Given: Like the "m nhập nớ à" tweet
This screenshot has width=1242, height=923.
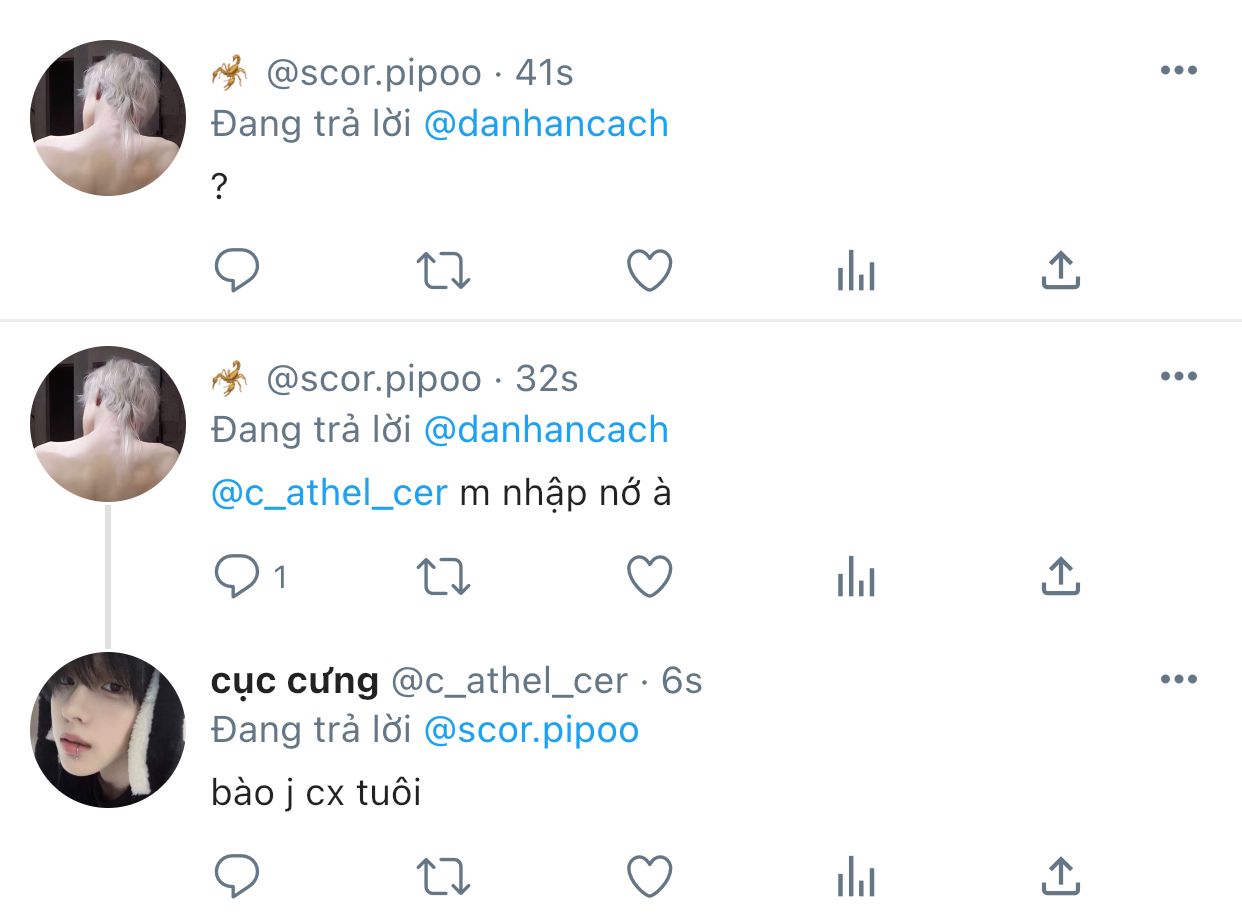Looking at the screenshot, I should point(650,577).
